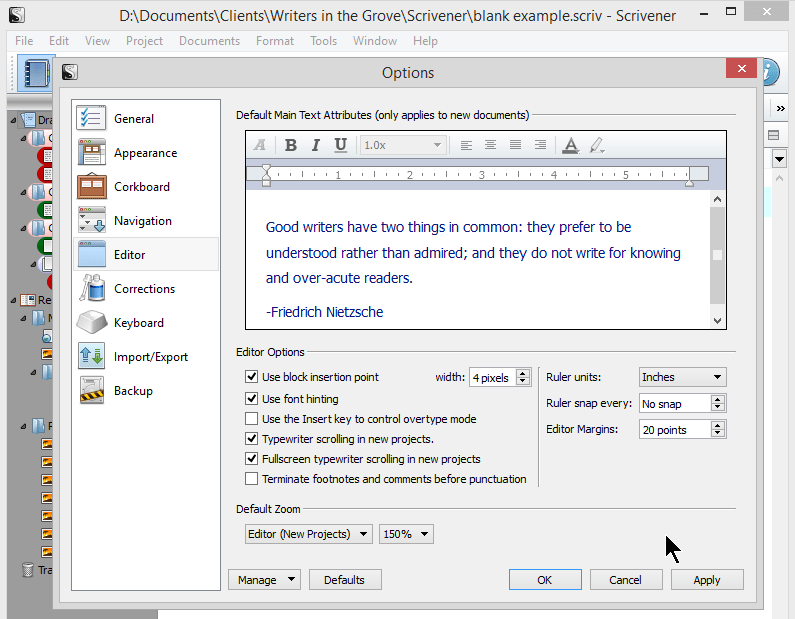The image size is (795, 619).
Task: Open the Navigation options category
Action: point(146,221)
